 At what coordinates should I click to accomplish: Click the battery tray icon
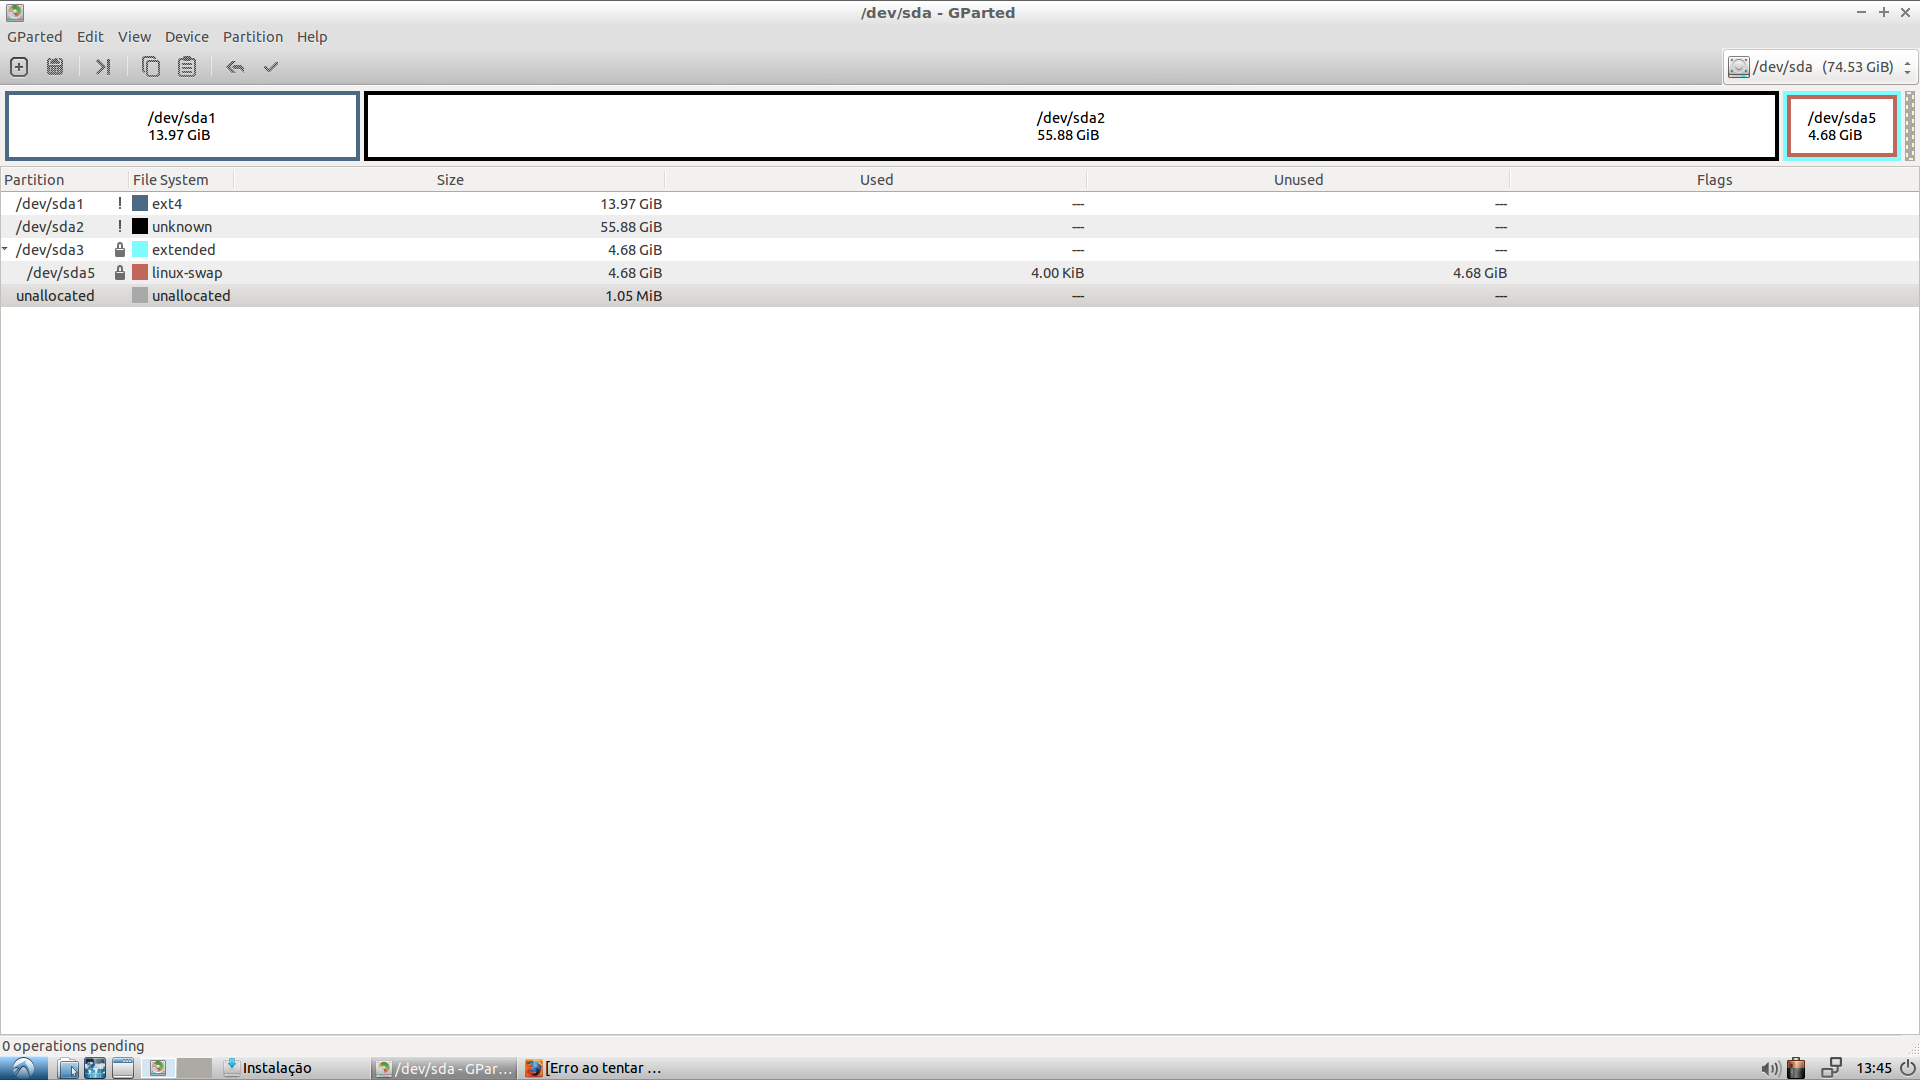(x=1797, y=1068)
